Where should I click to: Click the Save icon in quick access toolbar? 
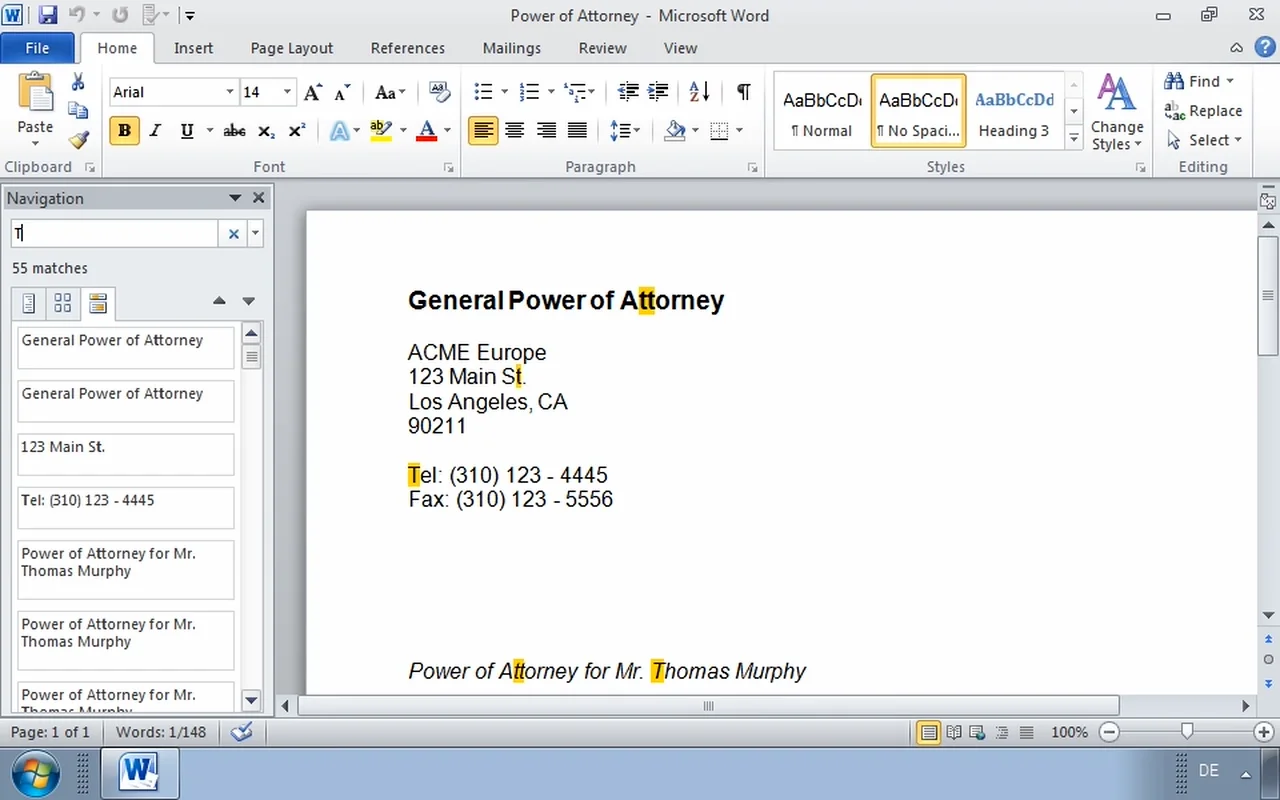pos(47,15)
